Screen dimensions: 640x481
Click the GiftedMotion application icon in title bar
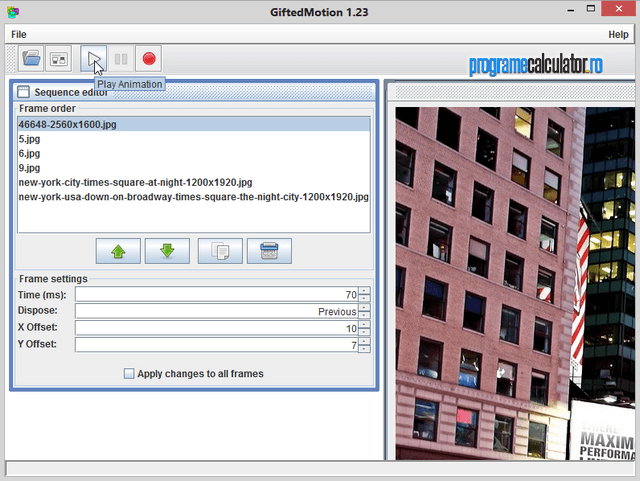pos(13,12)
